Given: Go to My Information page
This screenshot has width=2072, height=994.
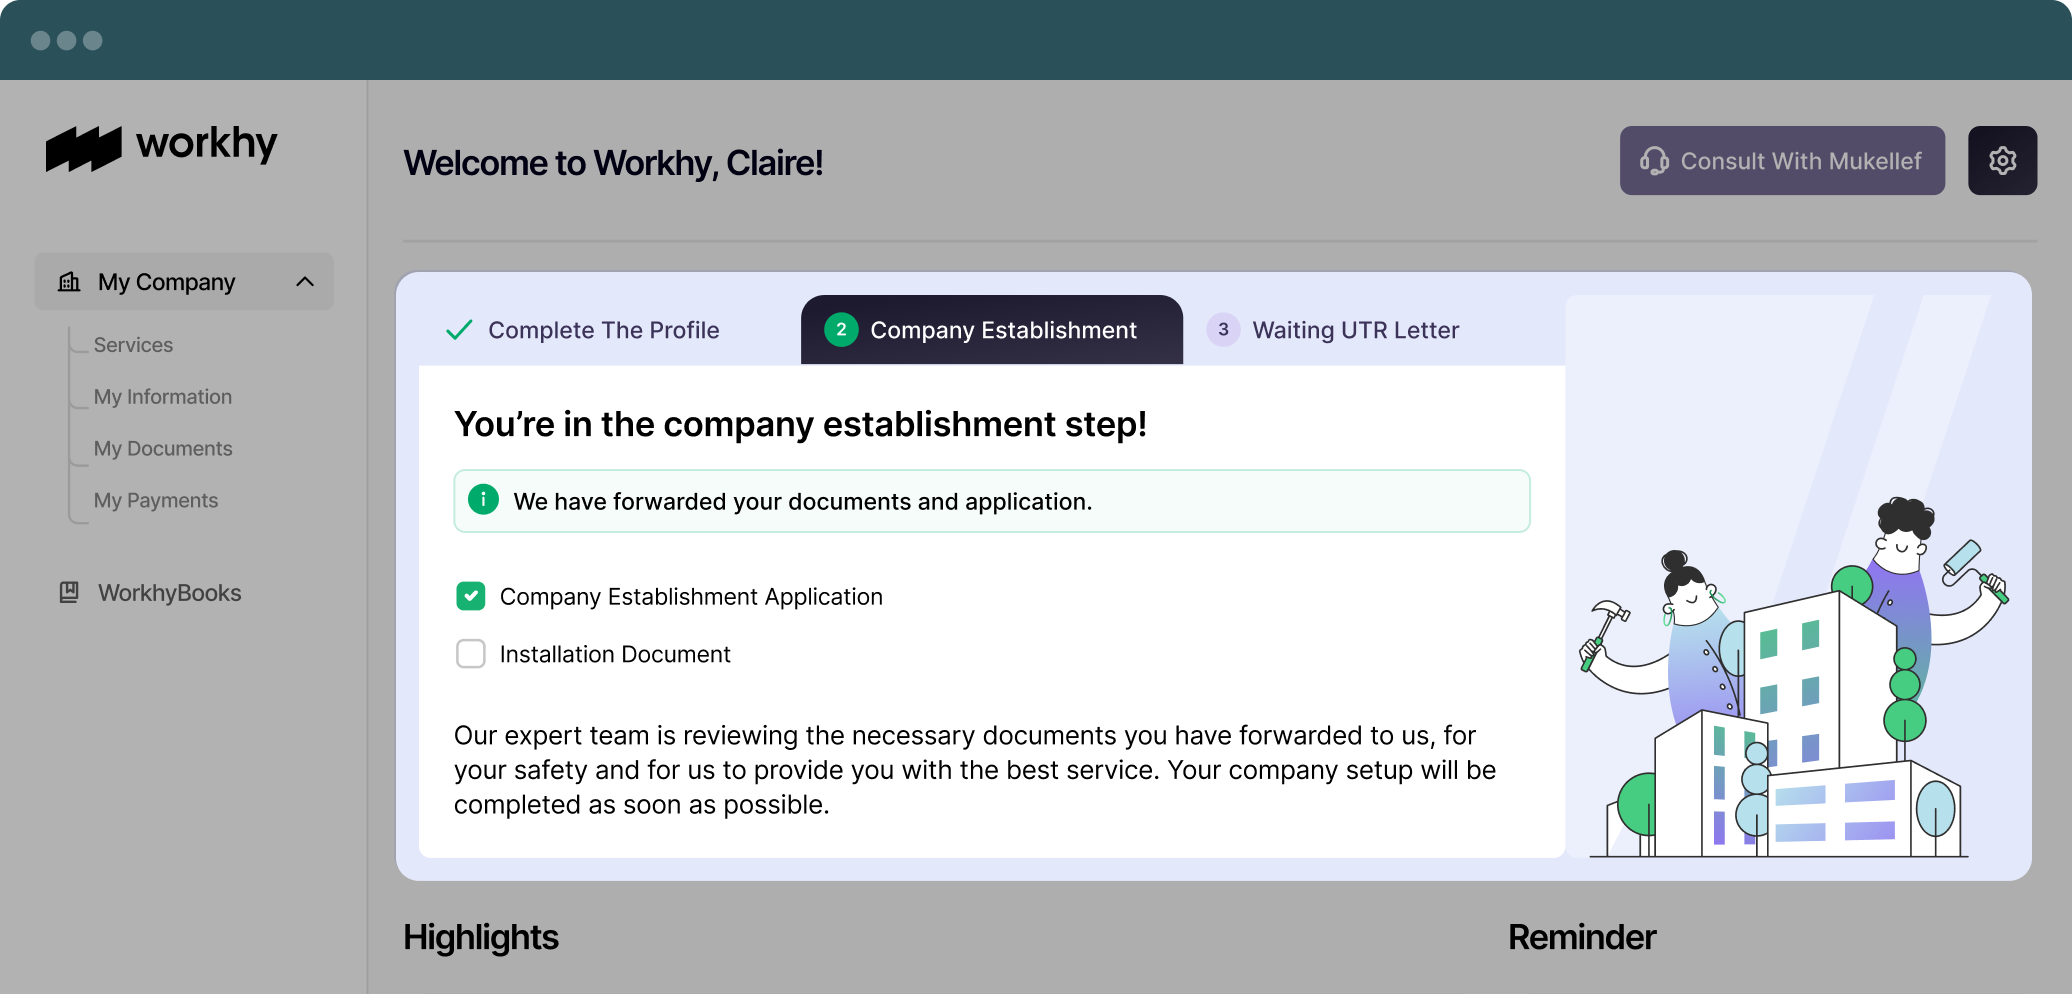Looking at the screenshot, I should (x=163, y=397).
